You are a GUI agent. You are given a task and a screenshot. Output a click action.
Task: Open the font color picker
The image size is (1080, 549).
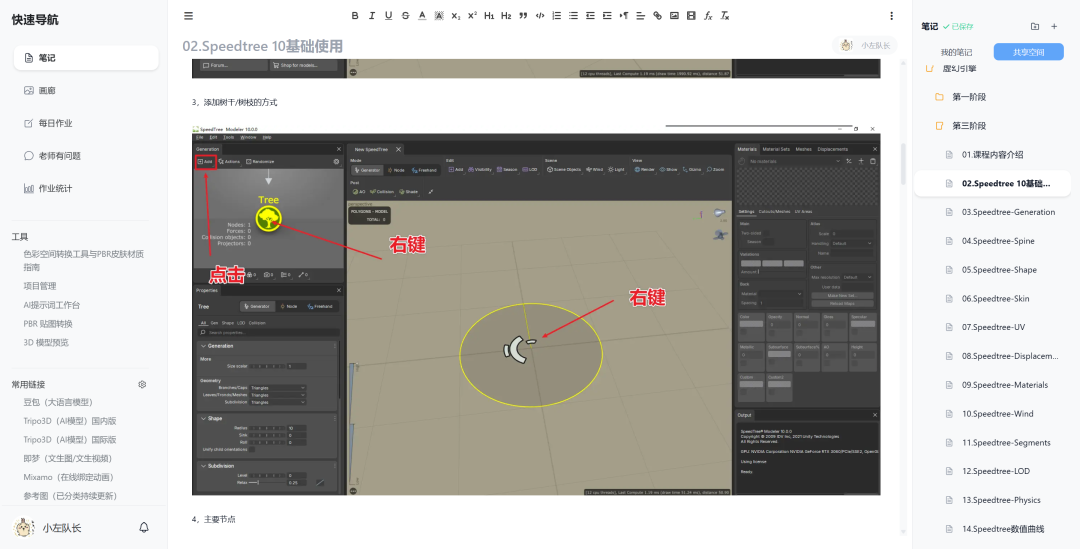pyautogui.click(x=422, y=16)
